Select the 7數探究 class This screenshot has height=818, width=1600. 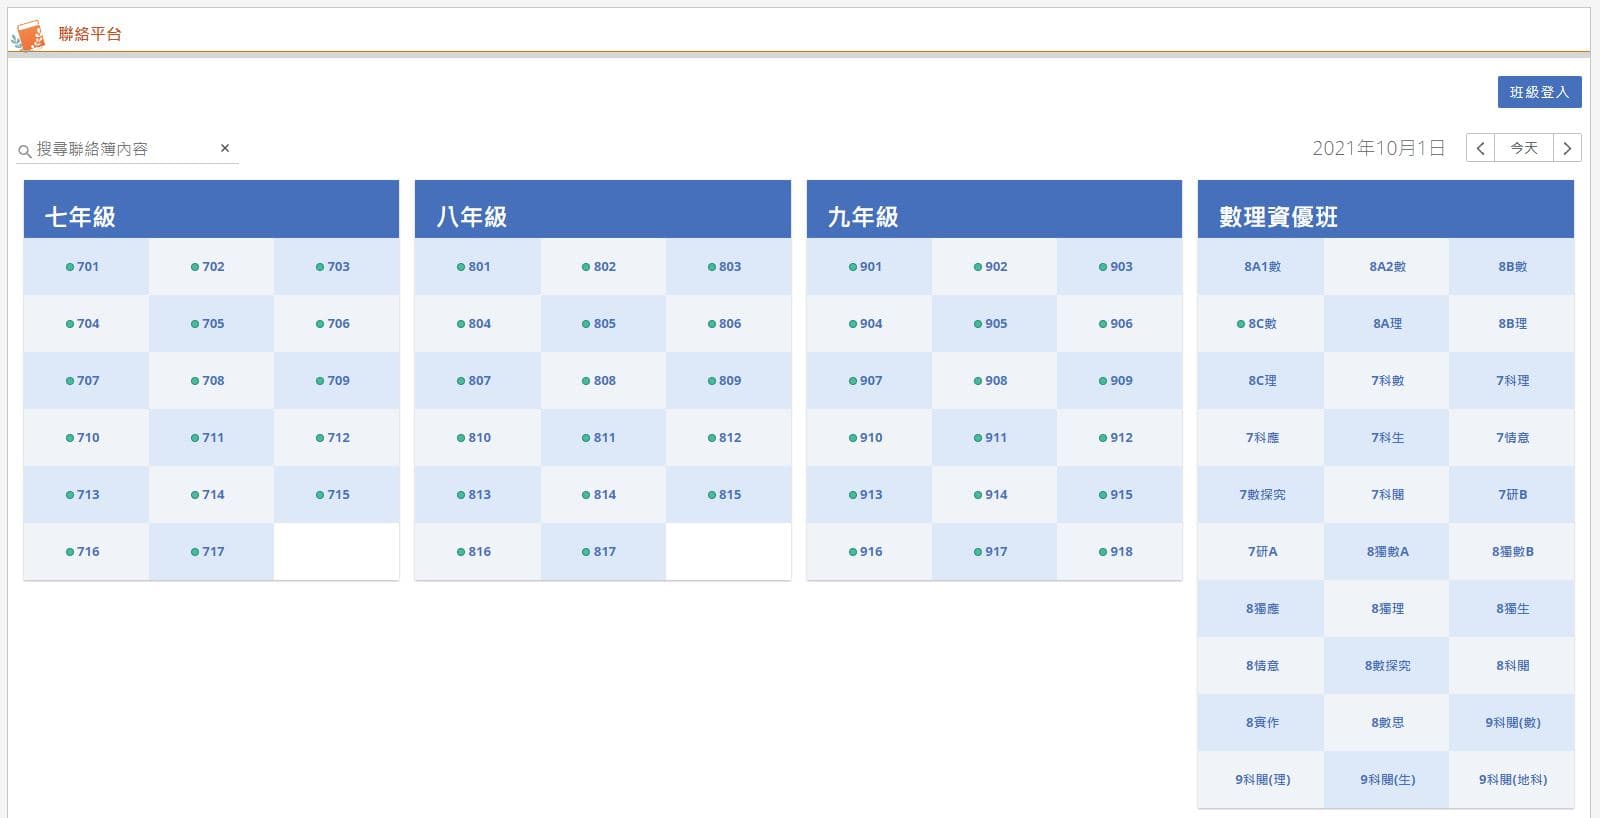point(1261,495)
